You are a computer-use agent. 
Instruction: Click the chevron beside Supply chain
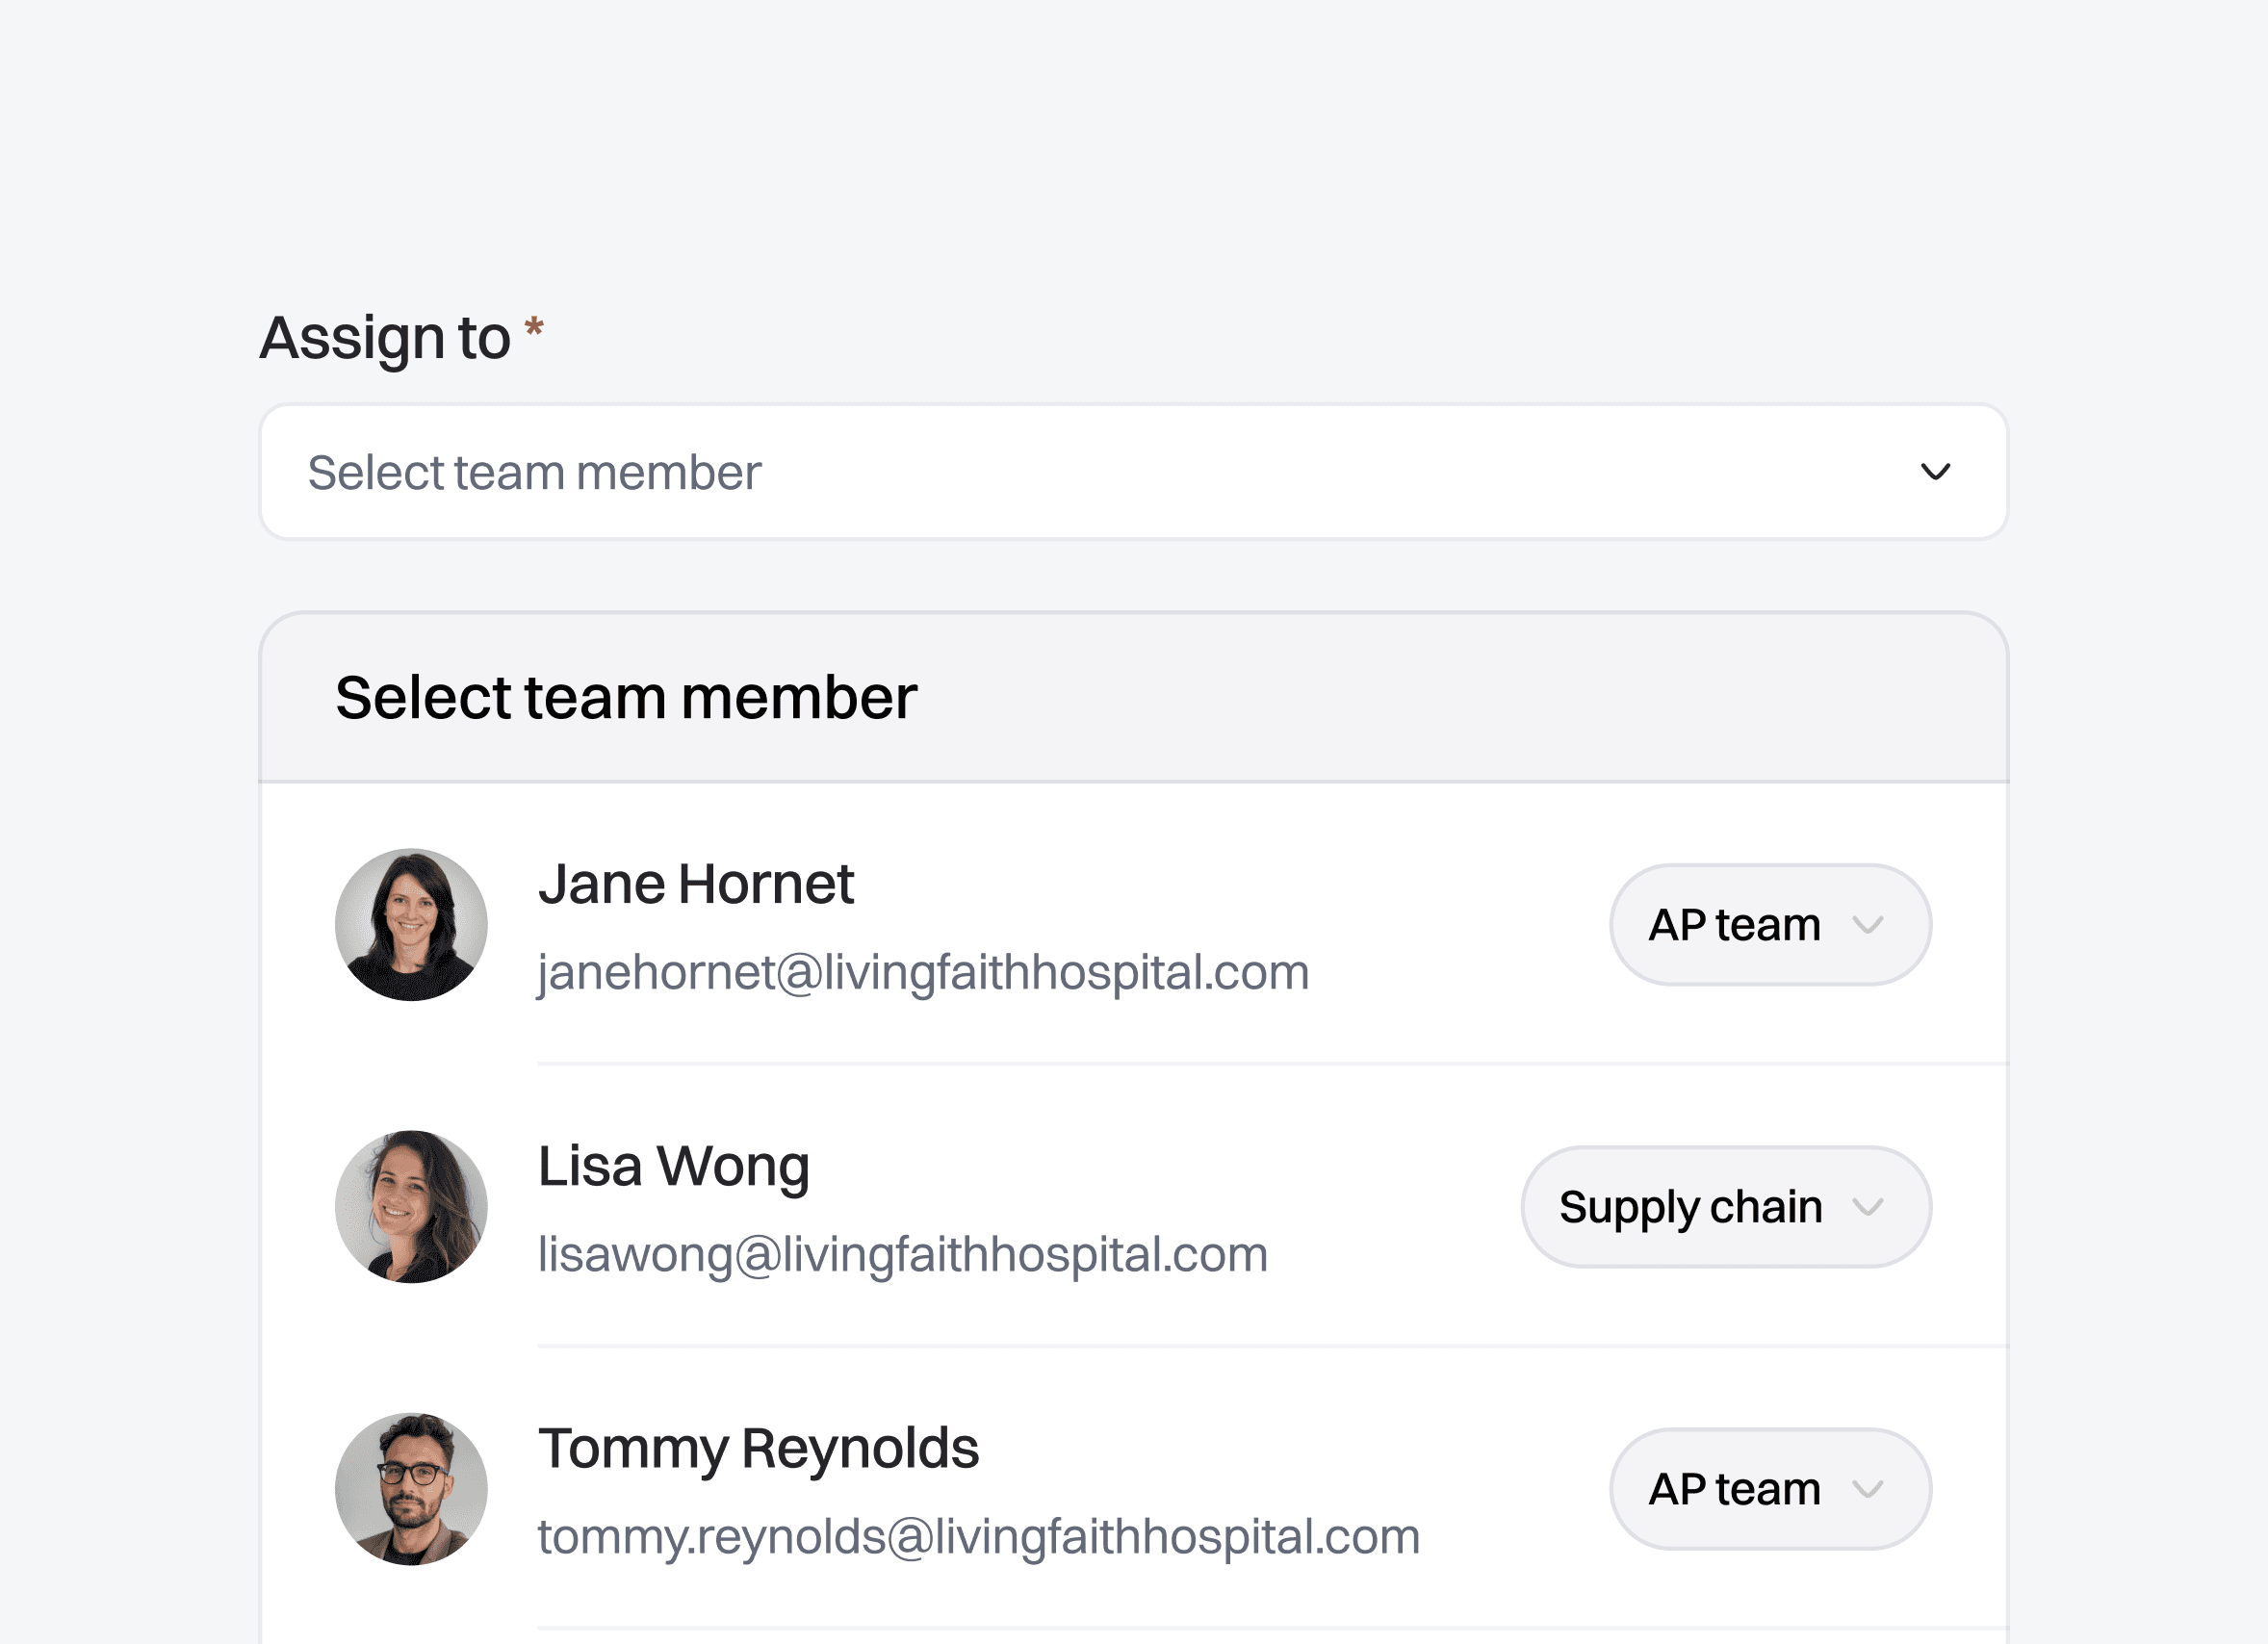(x=1867, y=1207)
